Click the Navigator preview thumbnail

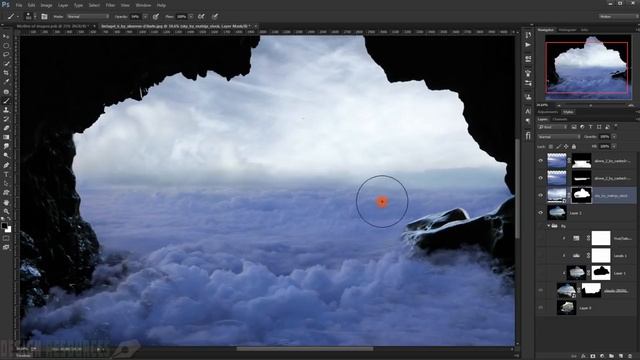[588, 67]
